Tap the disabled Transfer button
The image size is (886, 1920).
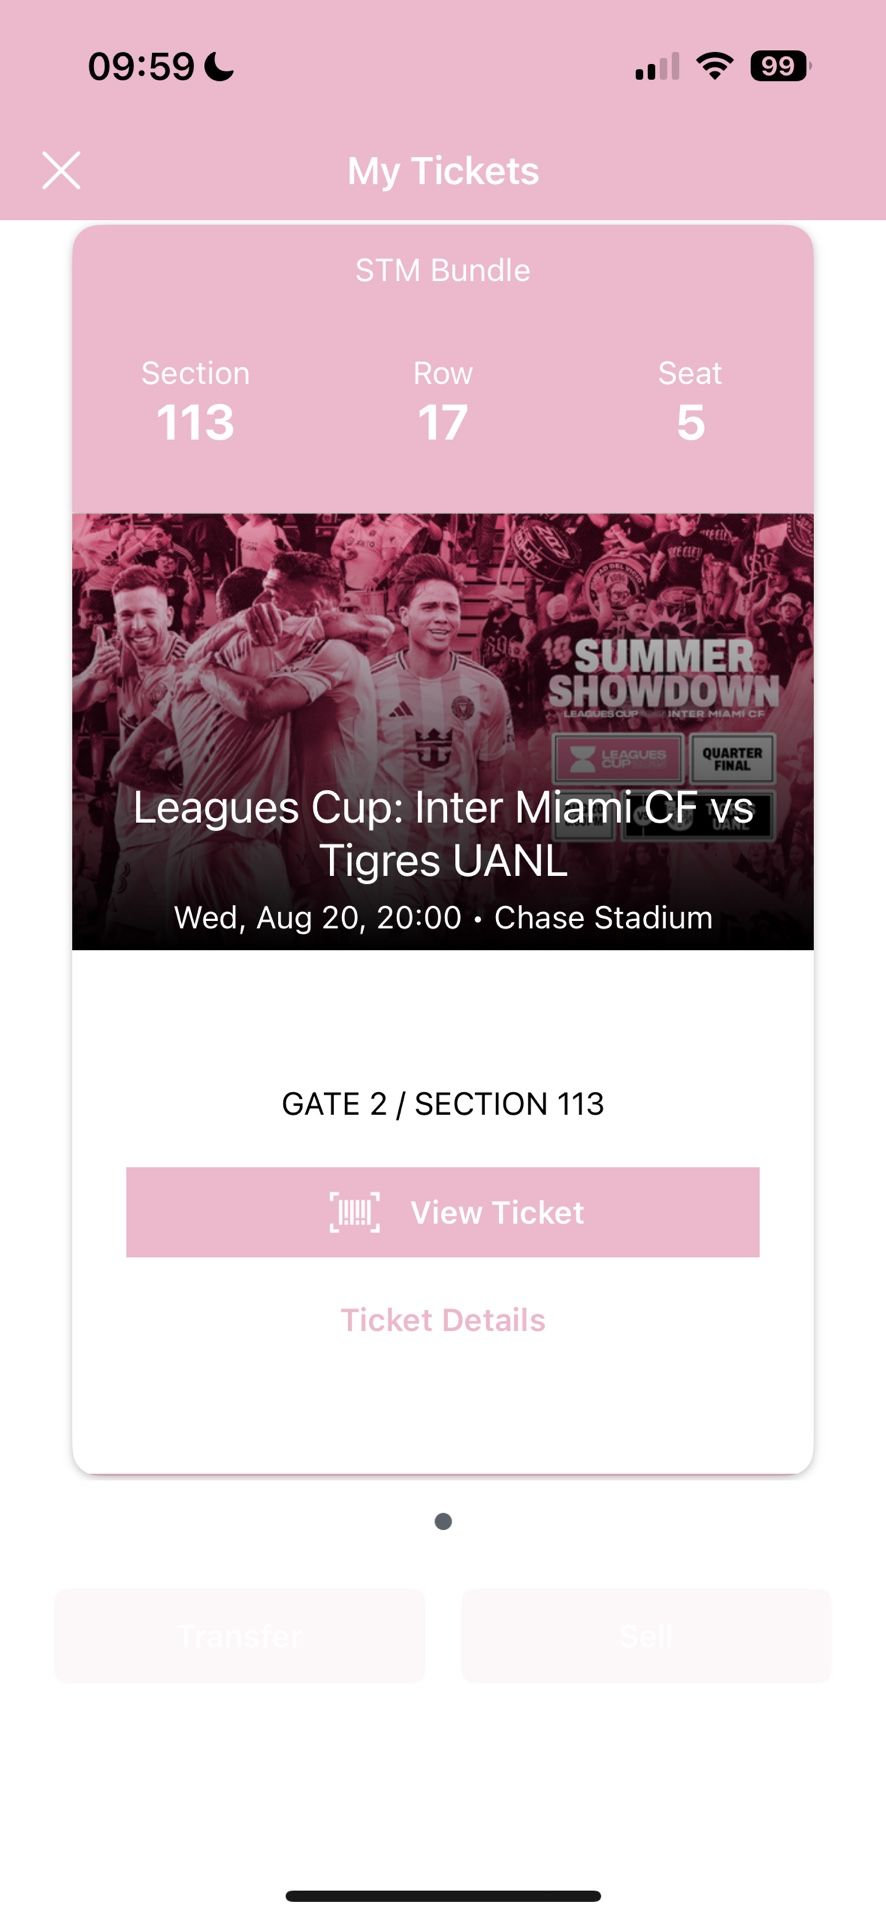coord(239,1635)
